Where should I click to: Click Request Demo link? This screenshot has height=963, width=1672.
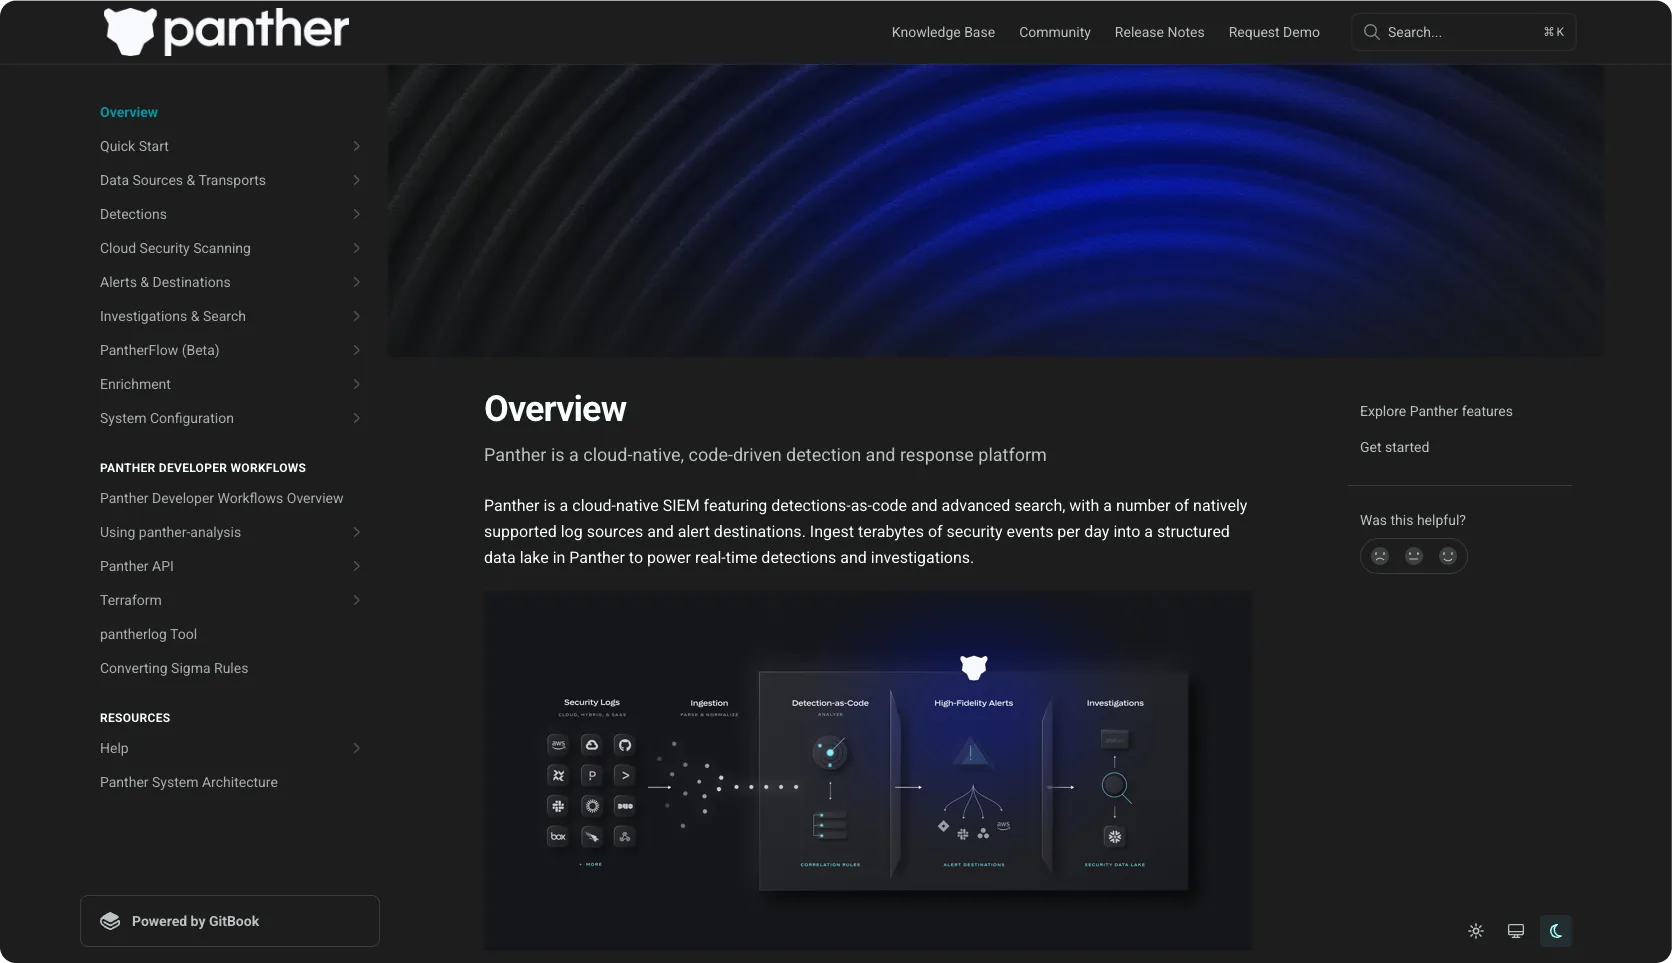pos(1274,32)
